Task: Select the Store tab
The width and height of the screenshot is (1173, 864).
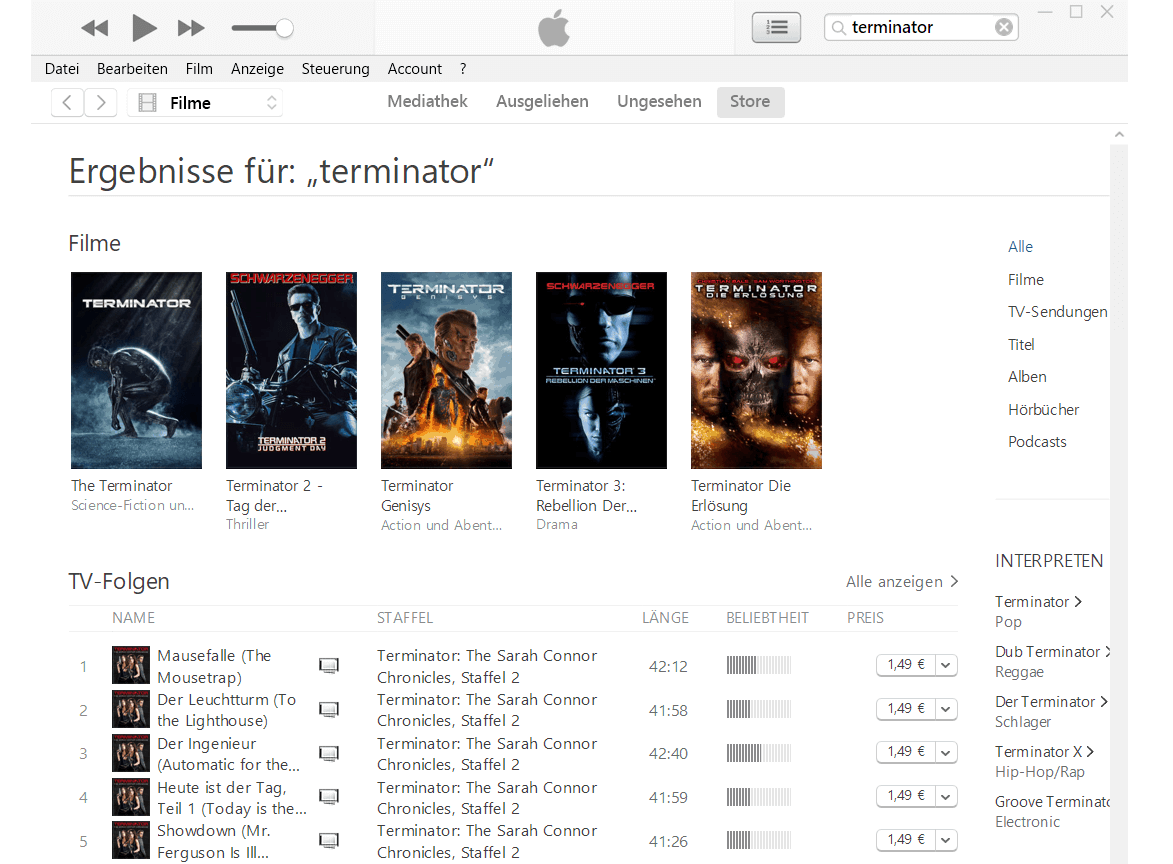Action: pos(750,102)
